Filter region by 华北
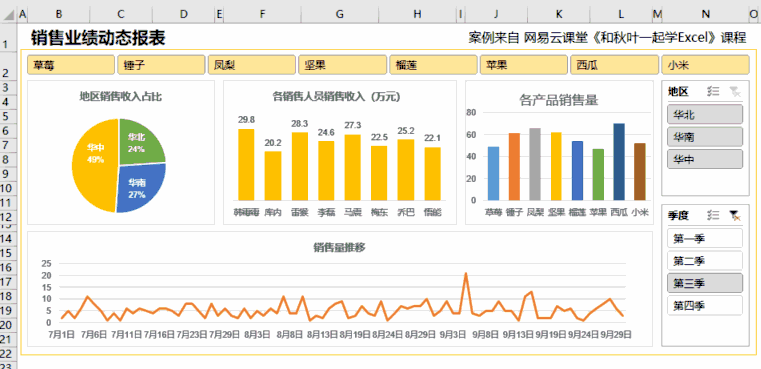Screen dimensions: 761x369 pos(705,115)
